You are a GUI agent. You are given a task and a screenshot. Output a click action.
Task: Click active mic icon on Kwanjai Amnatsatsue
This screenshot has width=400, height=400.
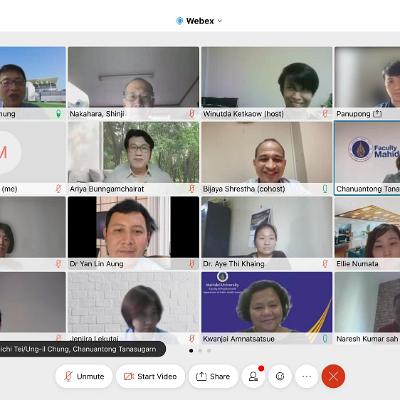coord(325,339)
